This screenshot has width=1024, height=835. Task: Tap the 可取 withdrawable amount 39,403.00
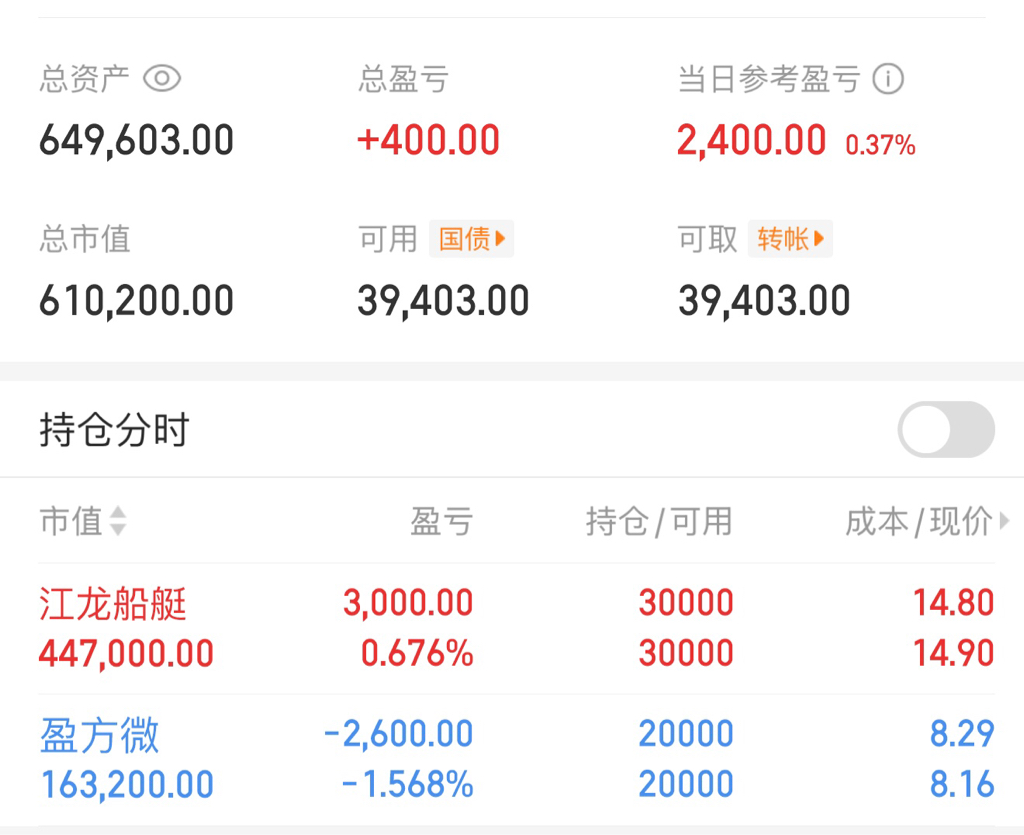764,300
